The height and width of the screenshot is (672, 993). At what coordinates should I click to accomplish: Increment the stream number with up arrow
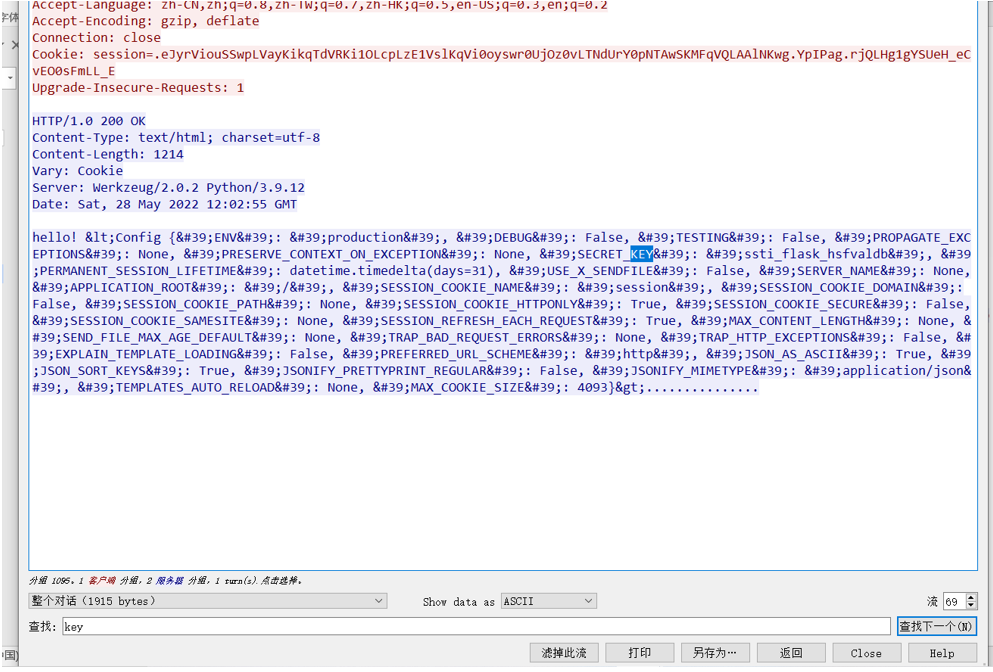[972, 597]
